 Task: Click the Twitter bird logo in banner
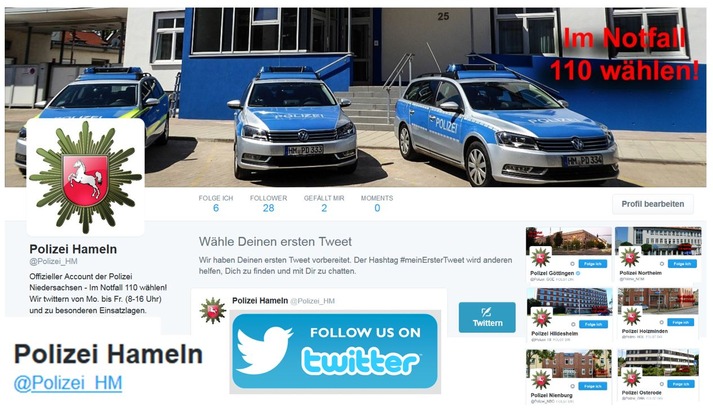click(265, 350)
